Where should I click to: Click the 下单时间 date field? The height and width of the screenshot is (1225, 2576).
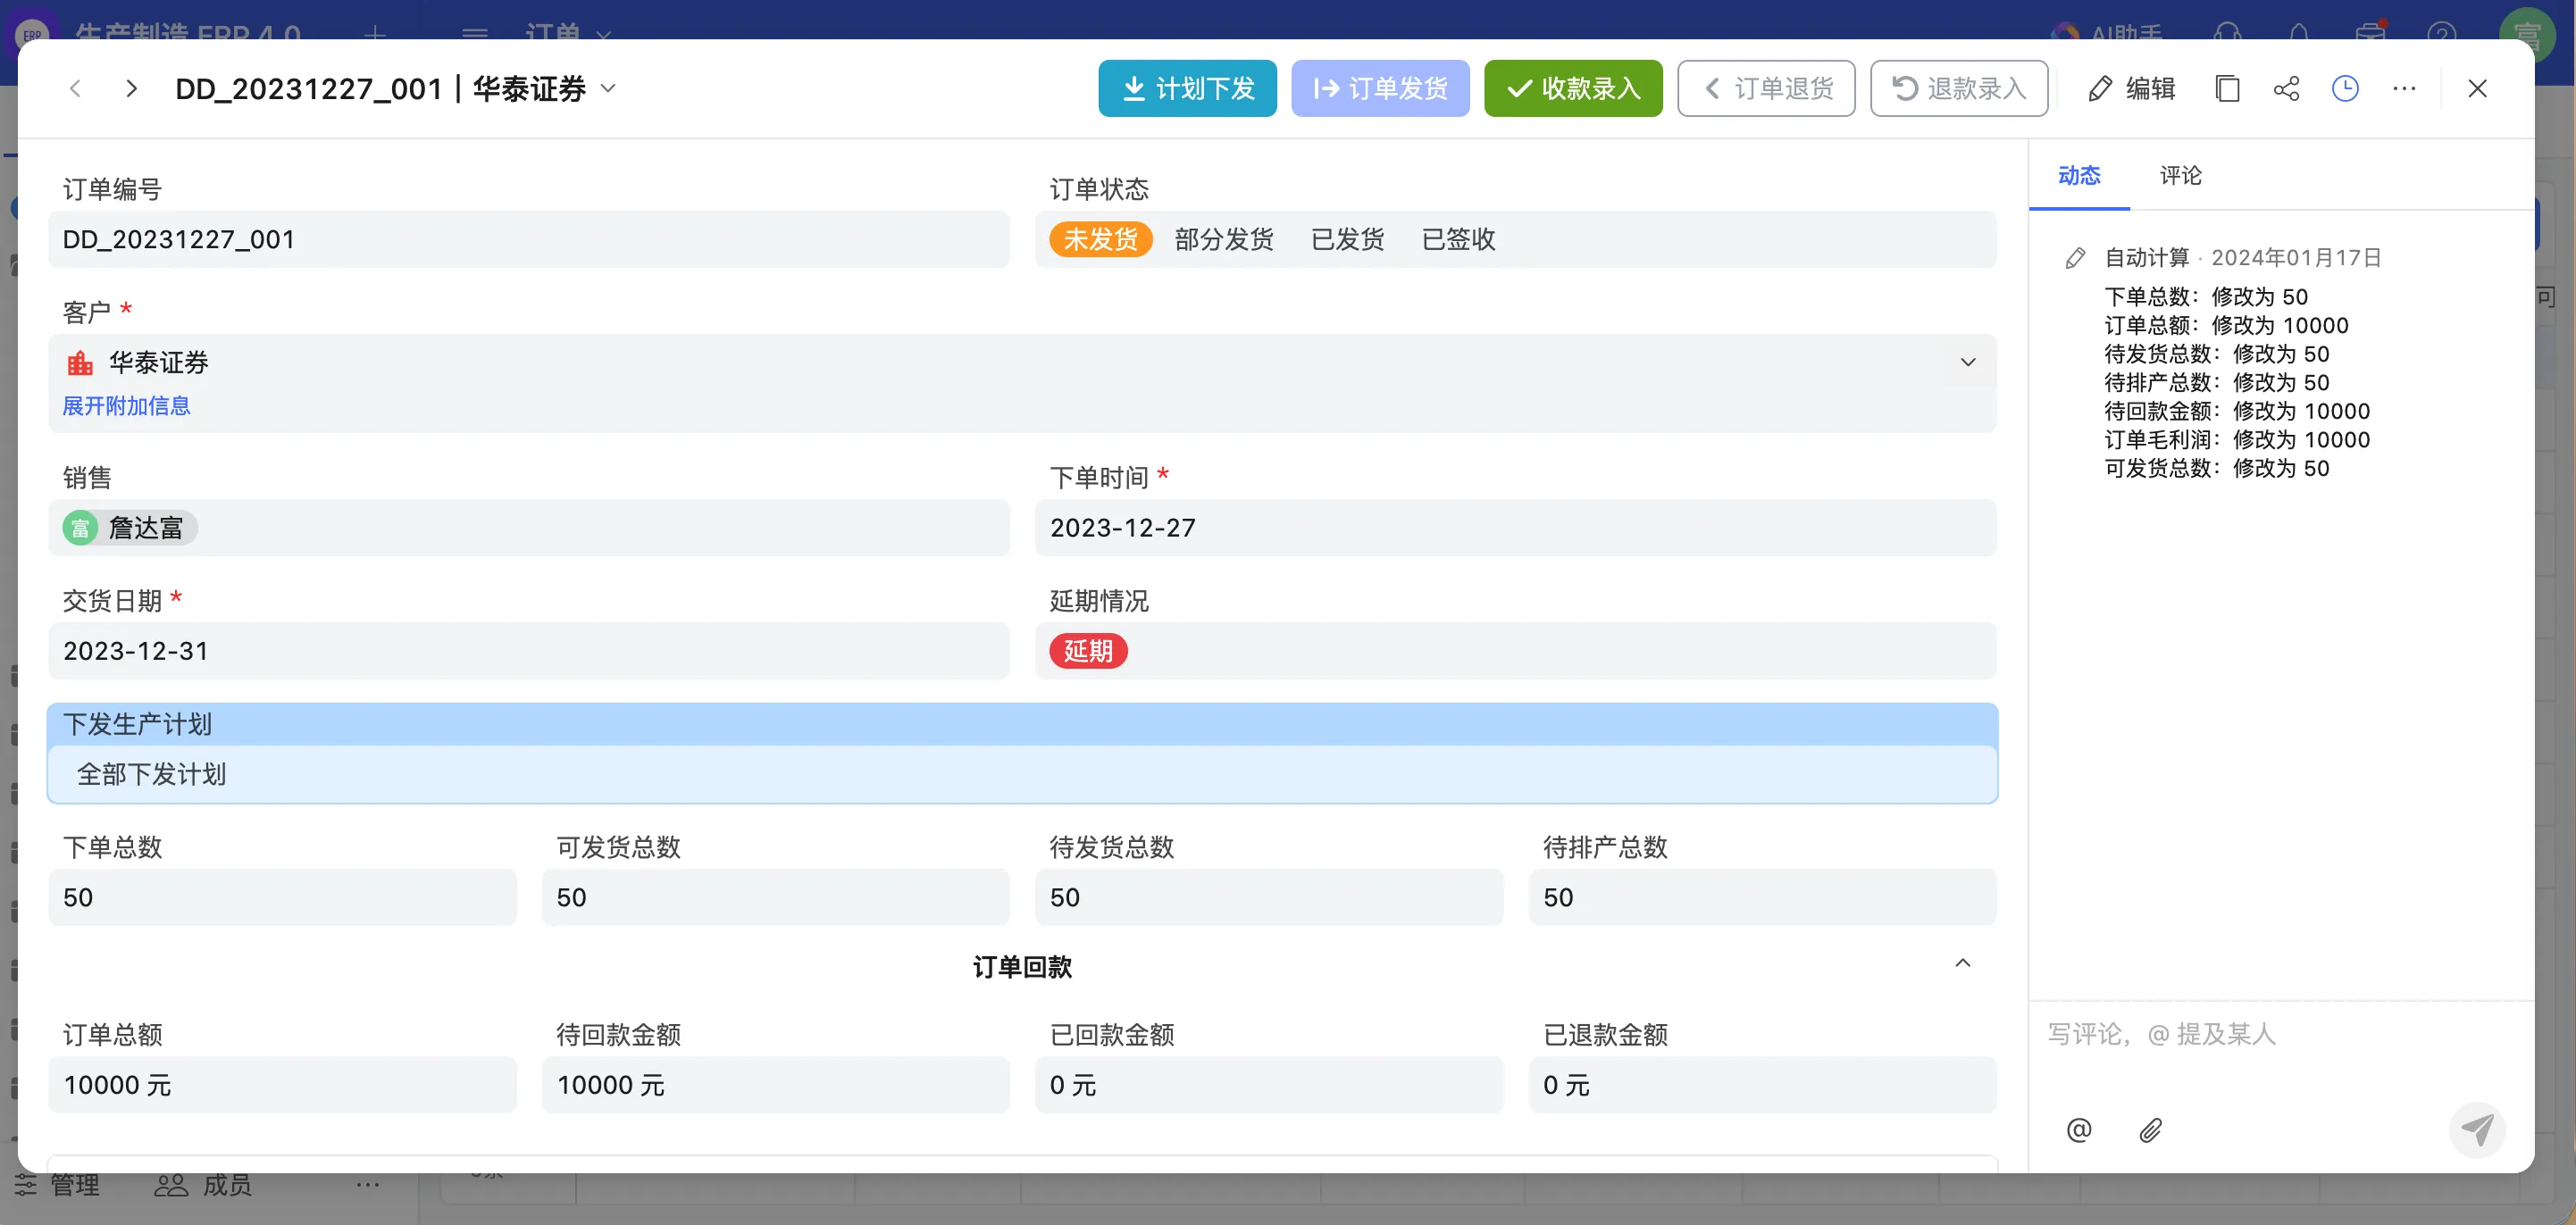coord(1515,528)
